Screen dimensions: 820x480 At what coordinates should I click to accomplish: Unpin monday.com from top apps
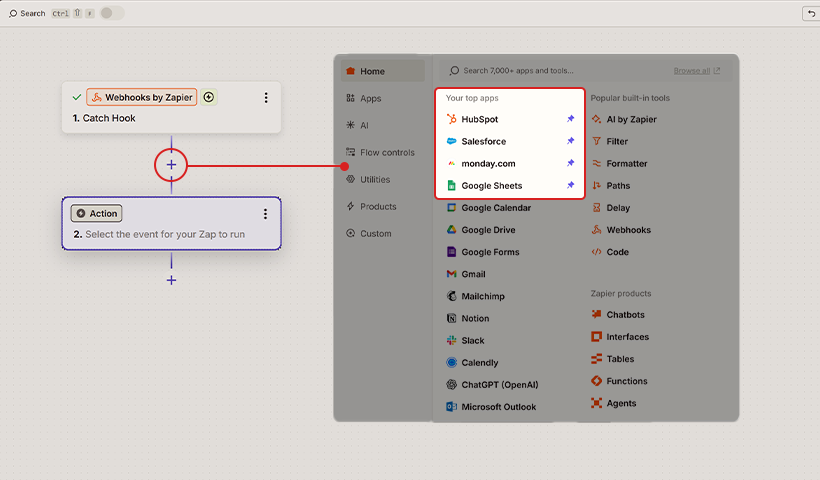[571, 163]
